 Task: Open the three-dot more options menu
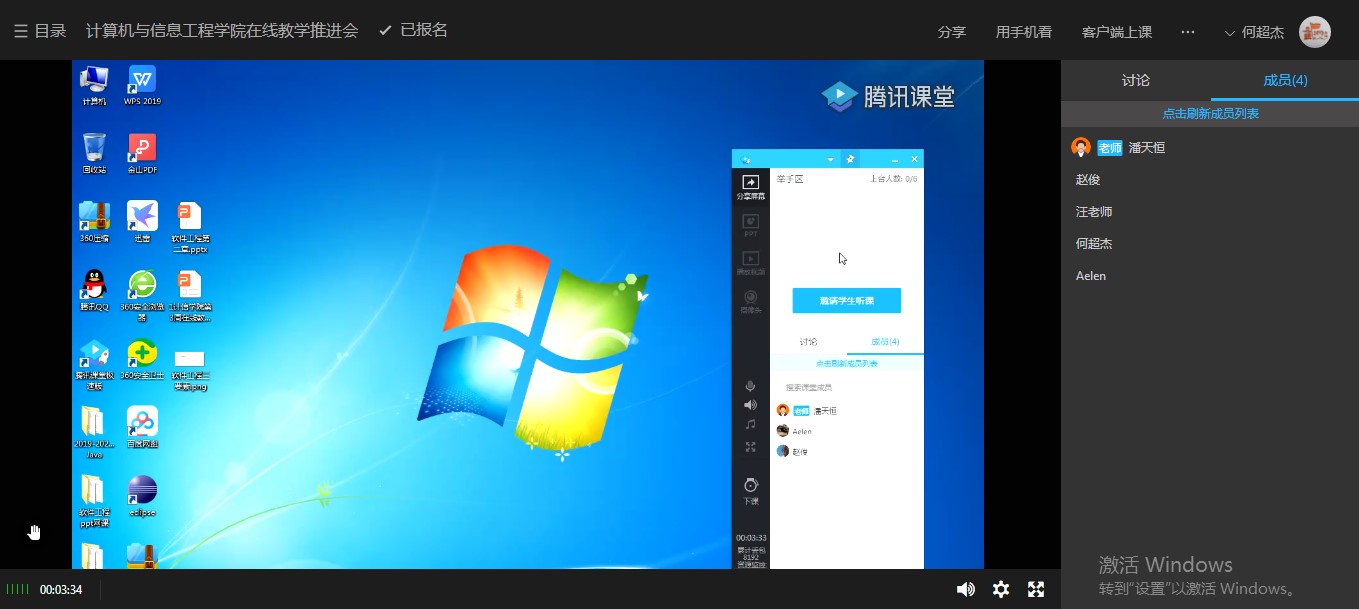pyautogui.click(x=1188, y=32)
